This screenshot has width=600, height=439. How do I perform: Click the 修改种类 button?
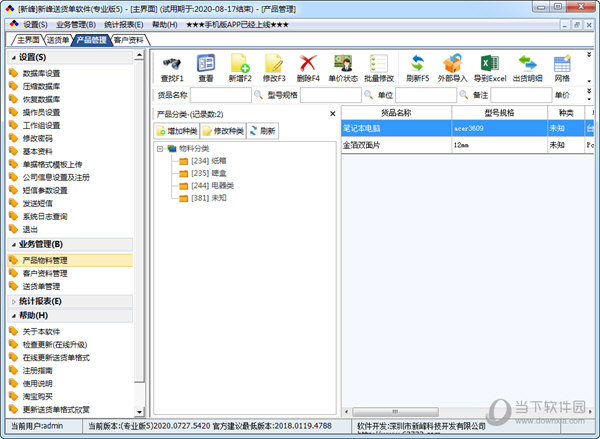pyautogui.click(x=222, y=131)
